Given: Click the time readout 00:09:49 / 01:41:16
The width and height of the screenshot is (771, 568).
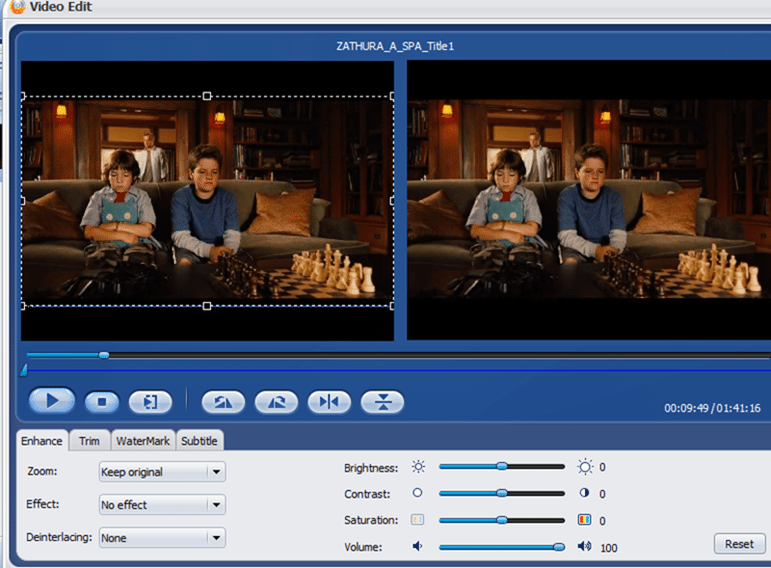Looking at the screenshot, I should [x=712, y=408].
